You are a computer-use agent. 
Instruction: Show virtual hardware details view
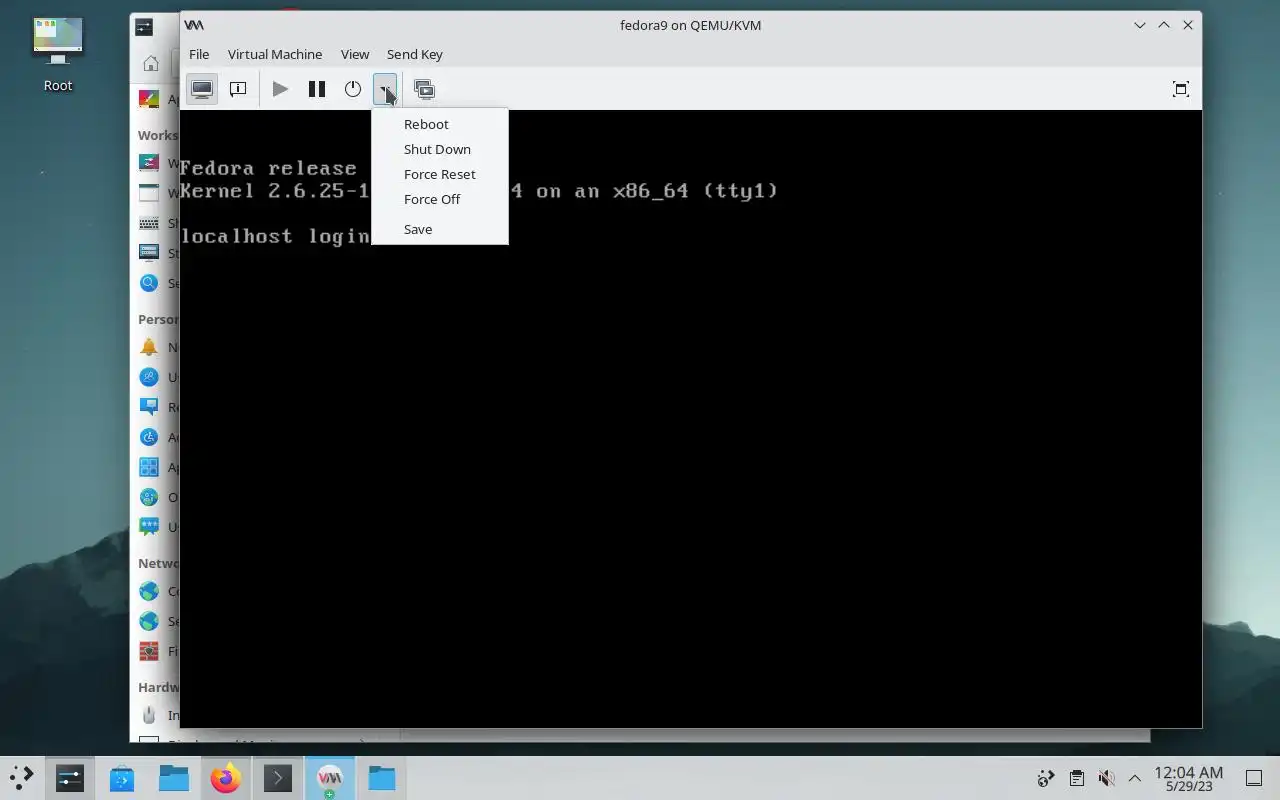pos(238,89)
